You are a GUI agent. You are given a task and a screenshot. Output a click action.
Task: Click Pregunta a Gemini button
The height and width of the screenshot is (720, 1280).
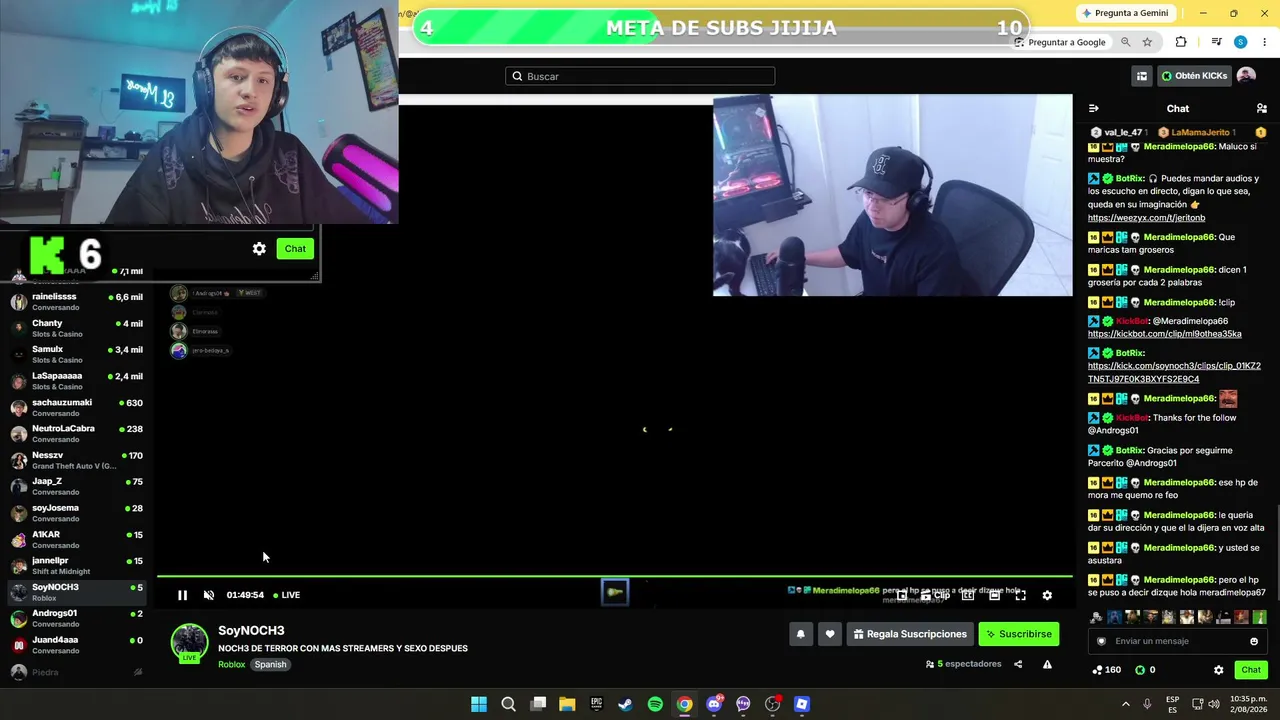click(x=1125, y=13)
